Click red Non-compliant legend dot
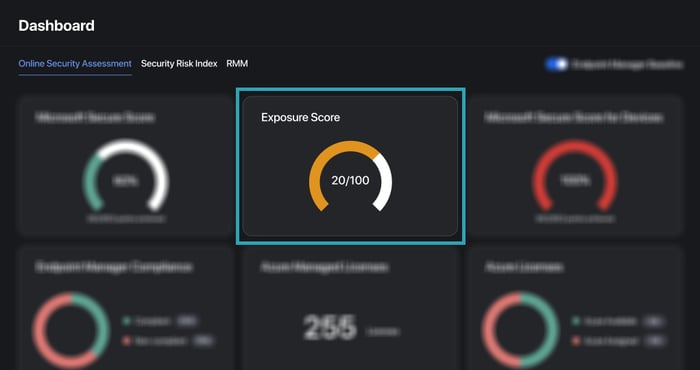The height and width of the screenshot is (370, 700). (127, 341)
